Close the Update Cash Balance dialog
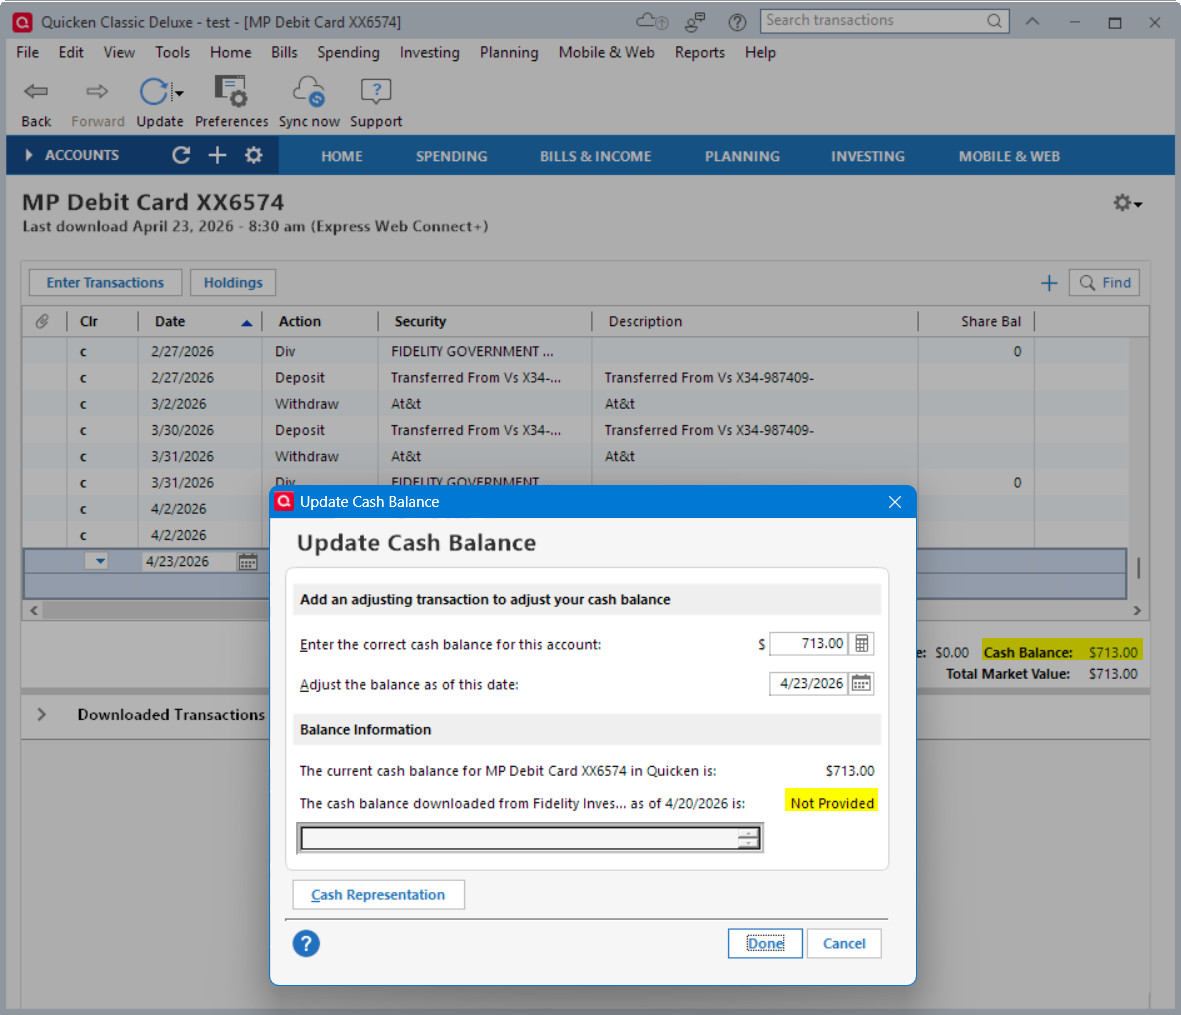Image resolution: width=1181 pixels, height=1015 pixels. pos(894,502)
